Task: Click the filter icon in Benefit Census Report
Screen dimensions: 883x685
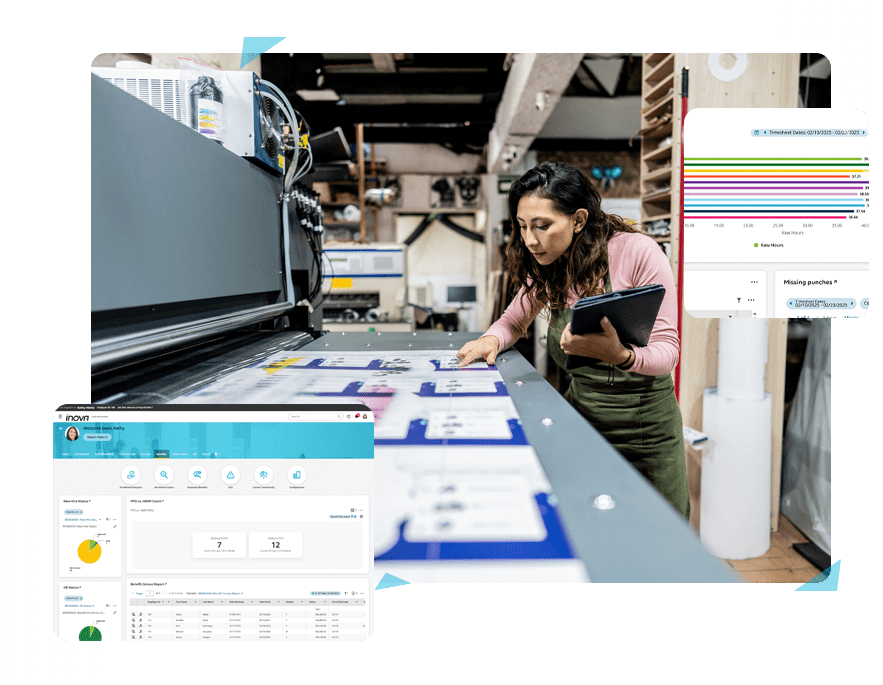Action: point(346,593)
